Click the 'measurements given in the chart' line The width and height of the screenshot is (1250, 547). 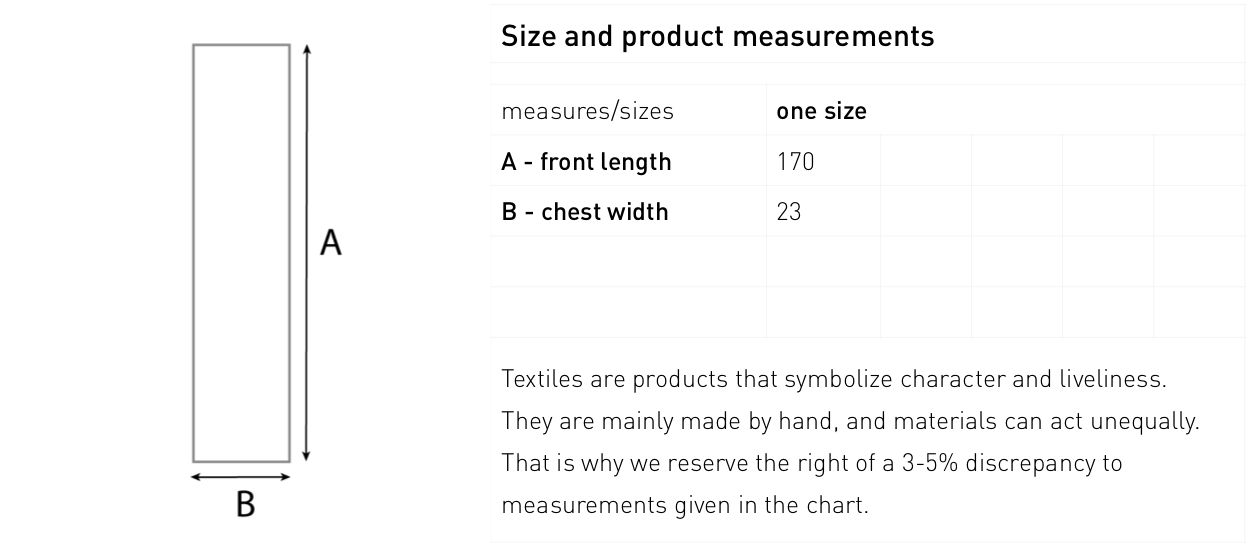click(685, 505)
